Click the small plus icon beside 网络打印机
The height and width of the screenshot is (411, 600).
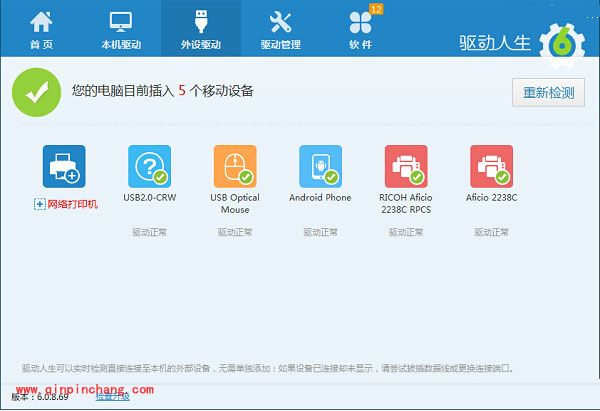click(40, 204)
